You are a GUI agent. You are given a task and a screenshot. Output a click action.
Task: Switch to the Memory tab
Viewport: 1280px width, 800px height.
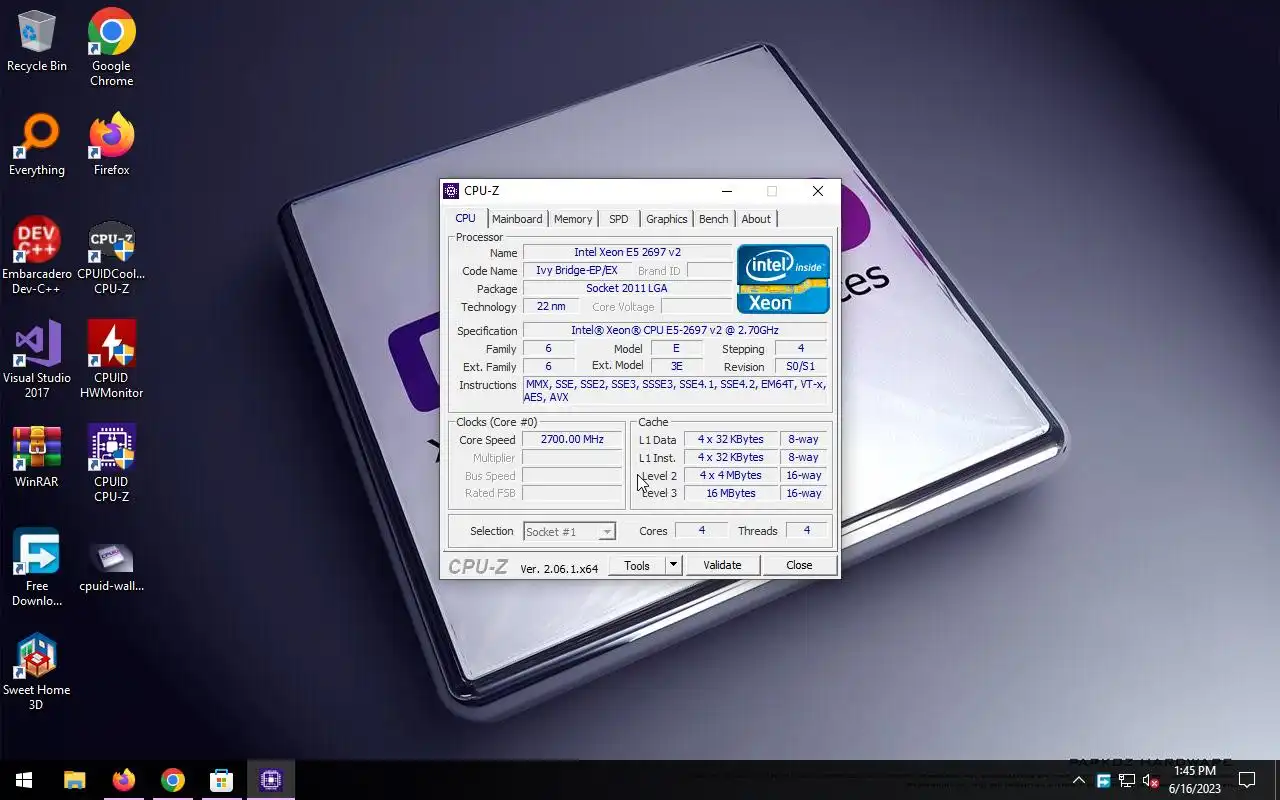[573, 219]
